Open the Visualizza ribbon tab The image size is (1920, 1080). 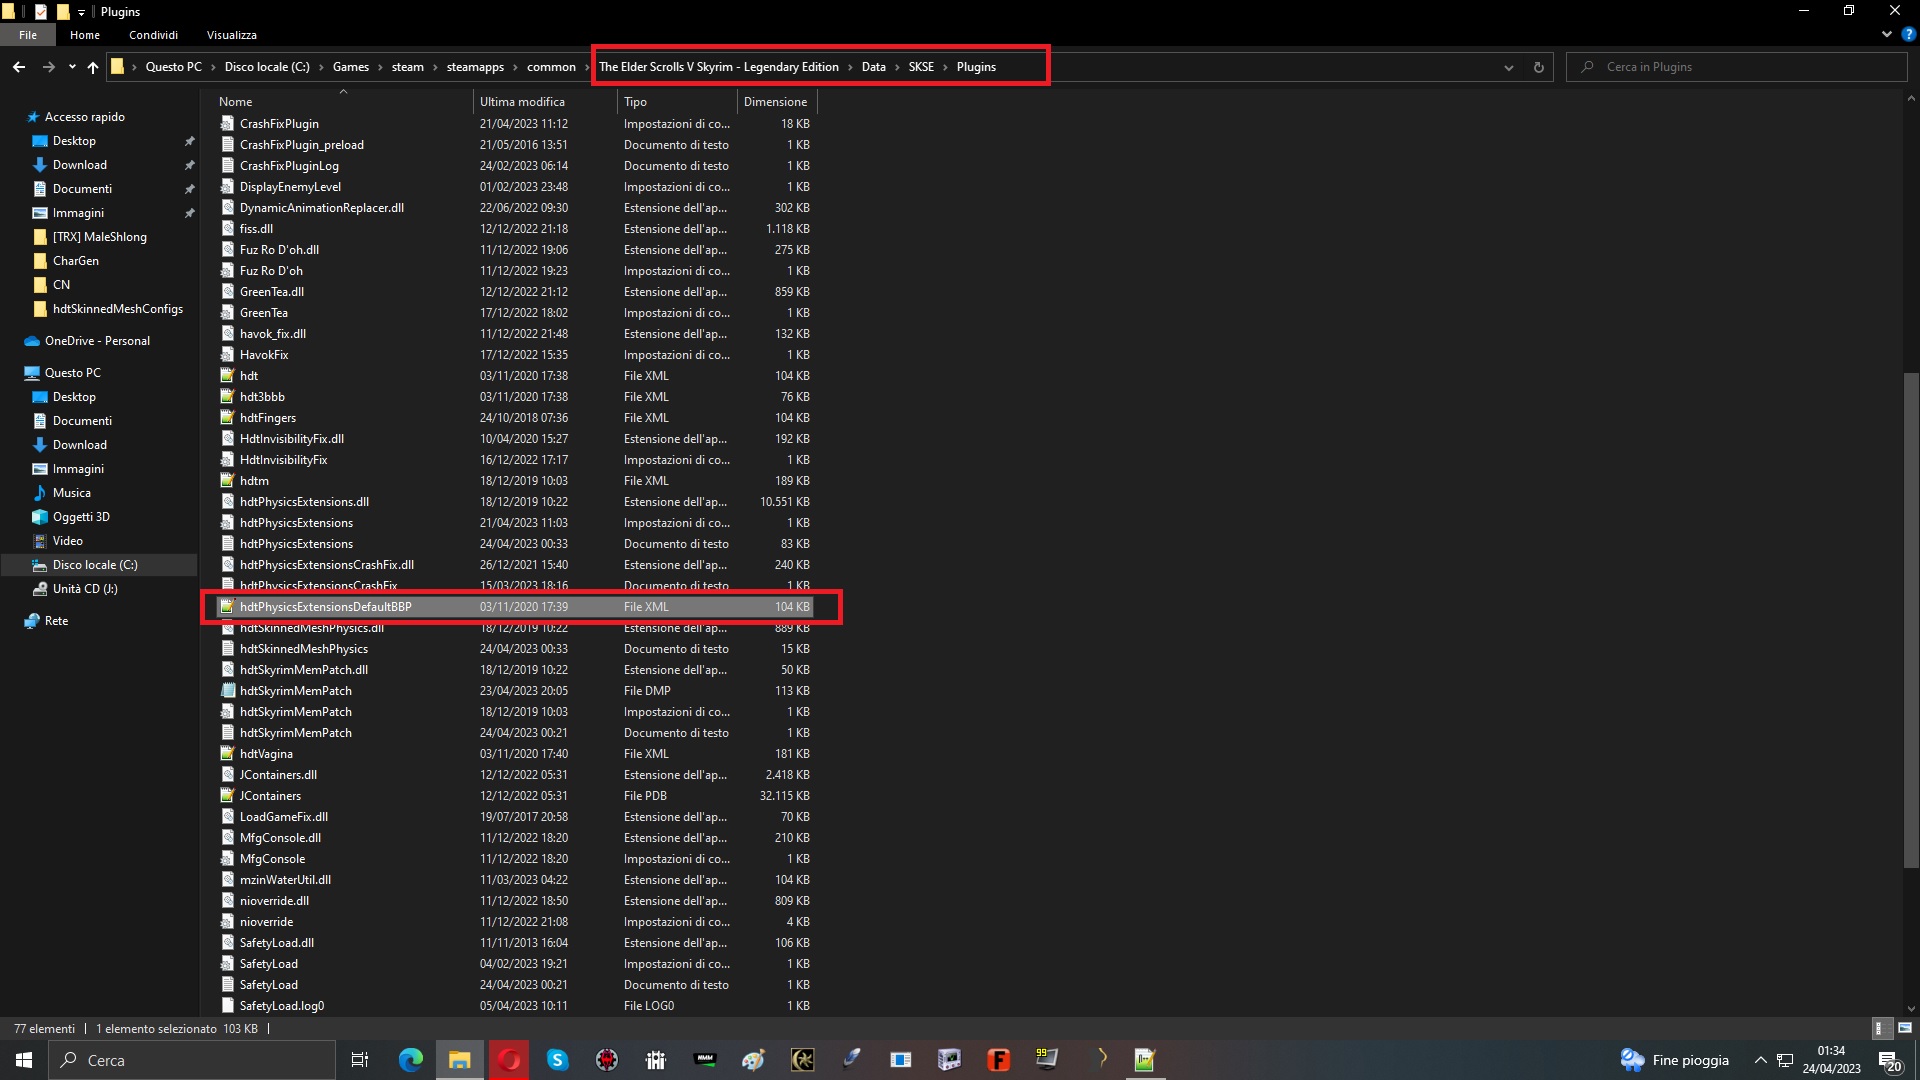tap(231, 34)
